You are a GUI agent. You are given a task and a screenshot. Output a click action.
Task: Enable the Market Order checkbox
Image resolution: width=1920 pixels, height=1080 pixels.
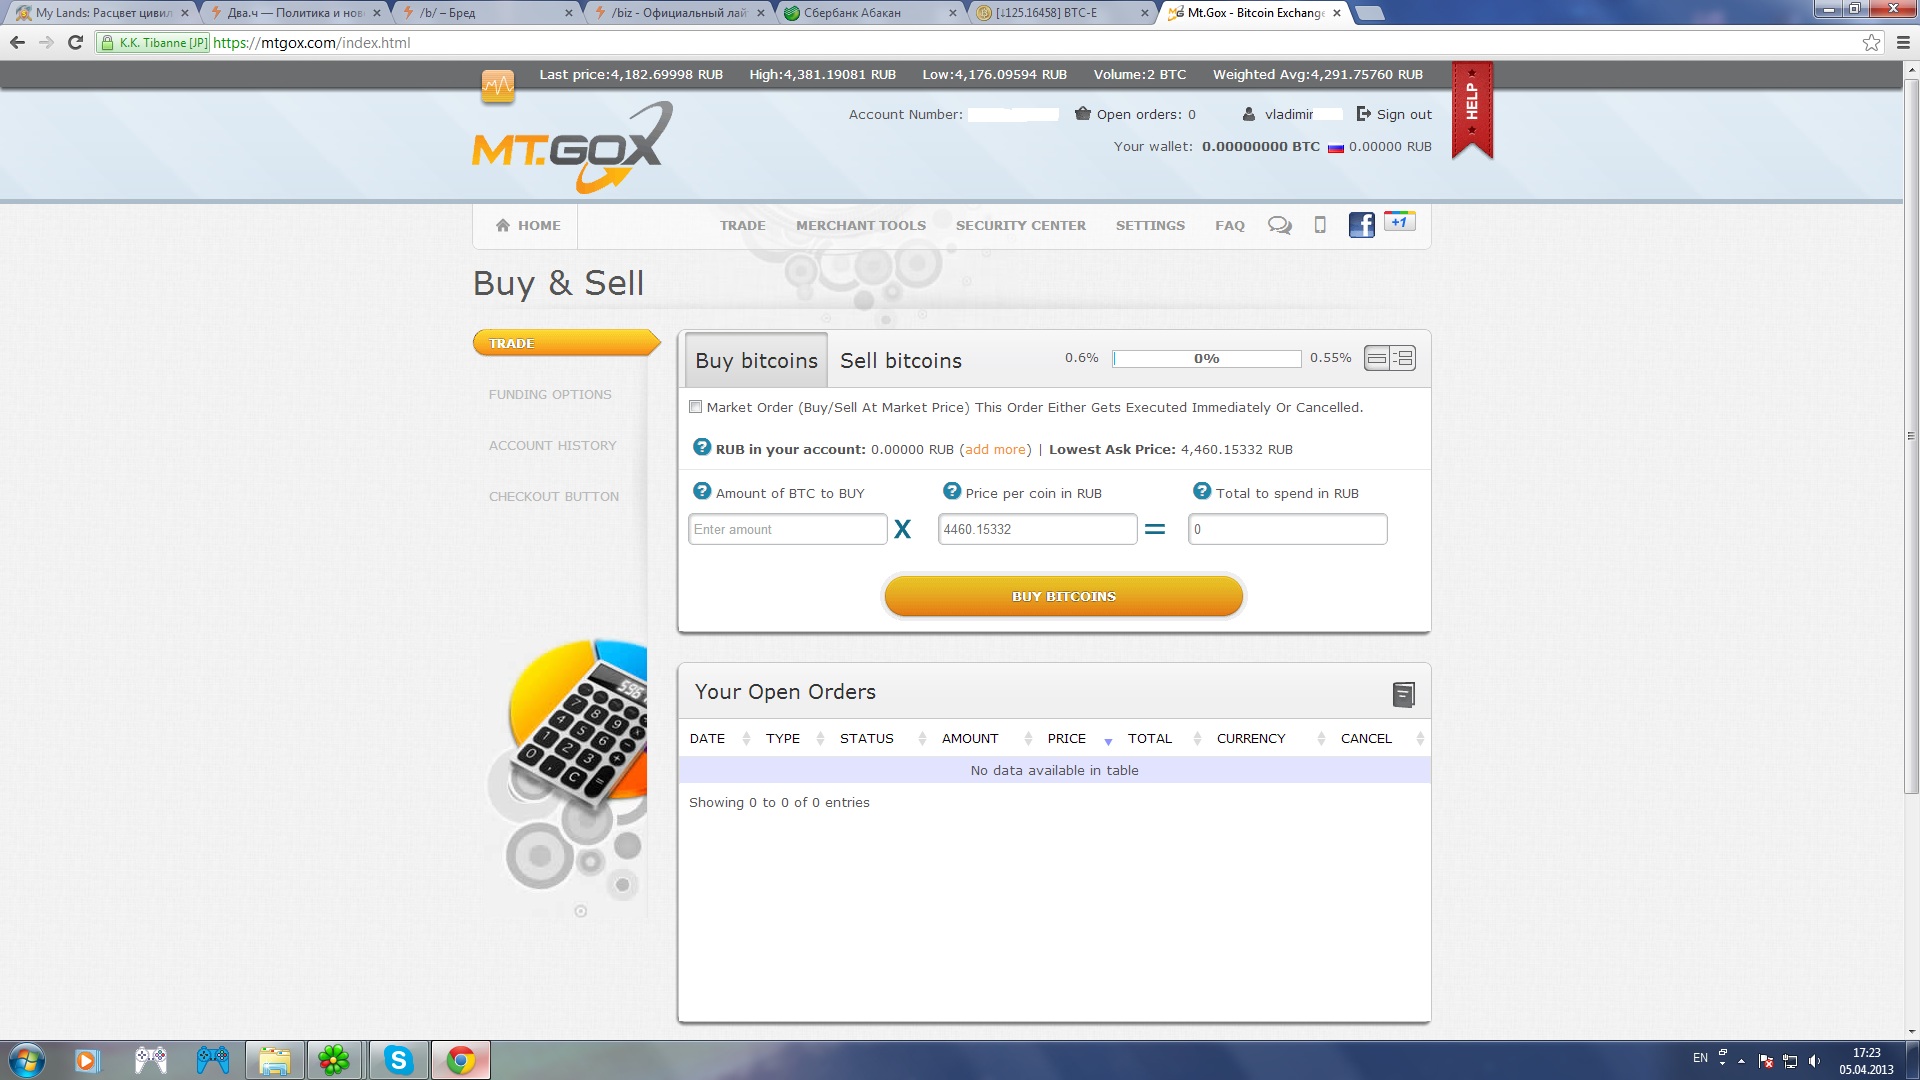pyautogui.click(x=696, y=407)
